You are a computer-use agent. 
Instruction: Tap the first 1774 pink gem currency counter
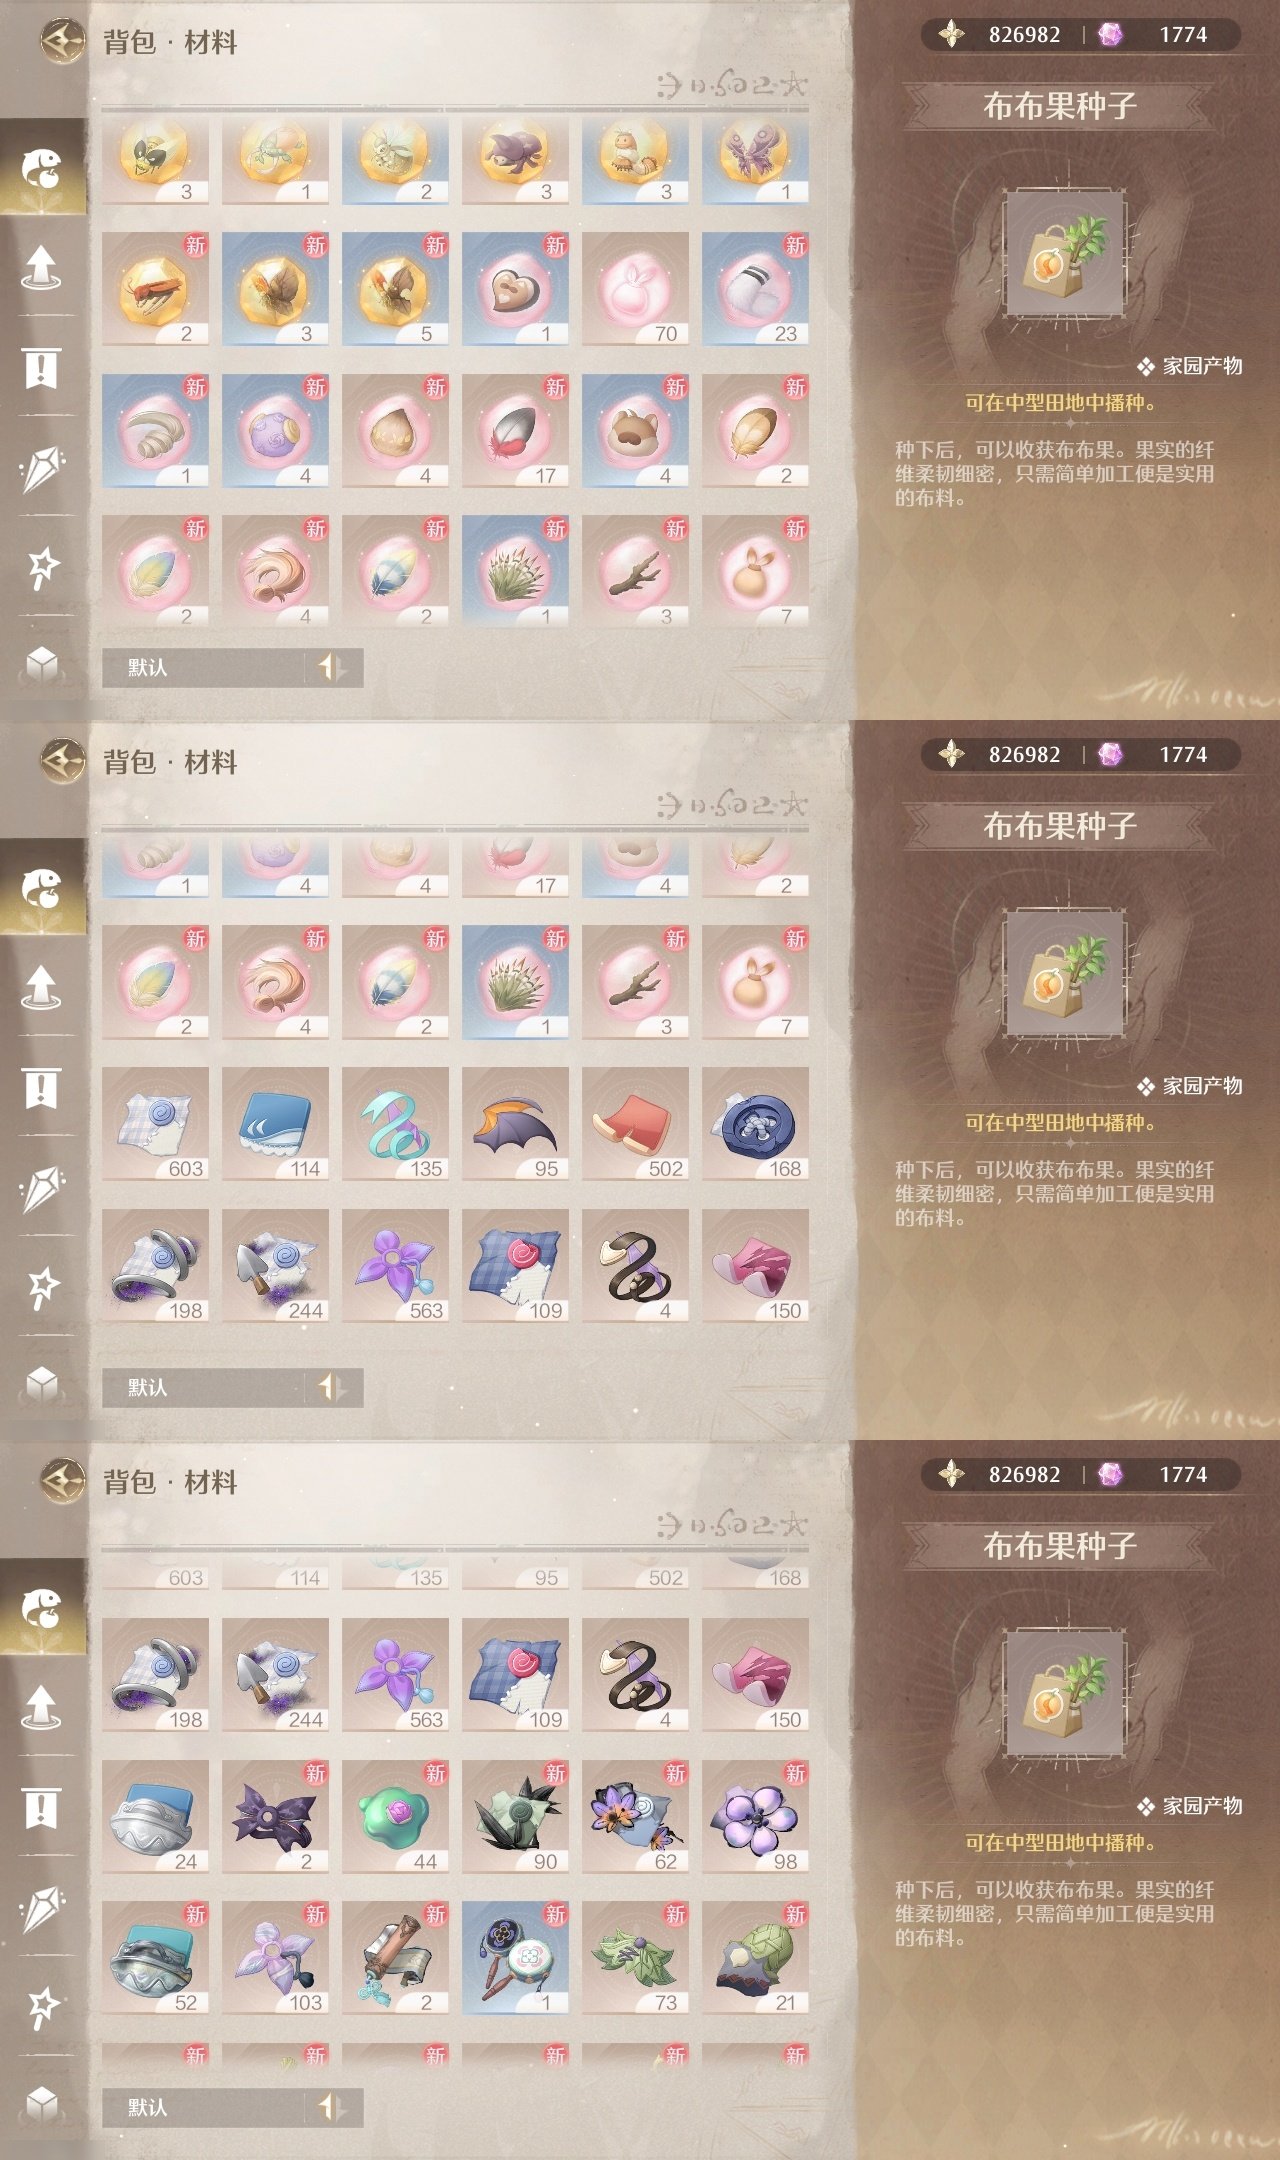pyautogui.click(x=1163, y=35)
